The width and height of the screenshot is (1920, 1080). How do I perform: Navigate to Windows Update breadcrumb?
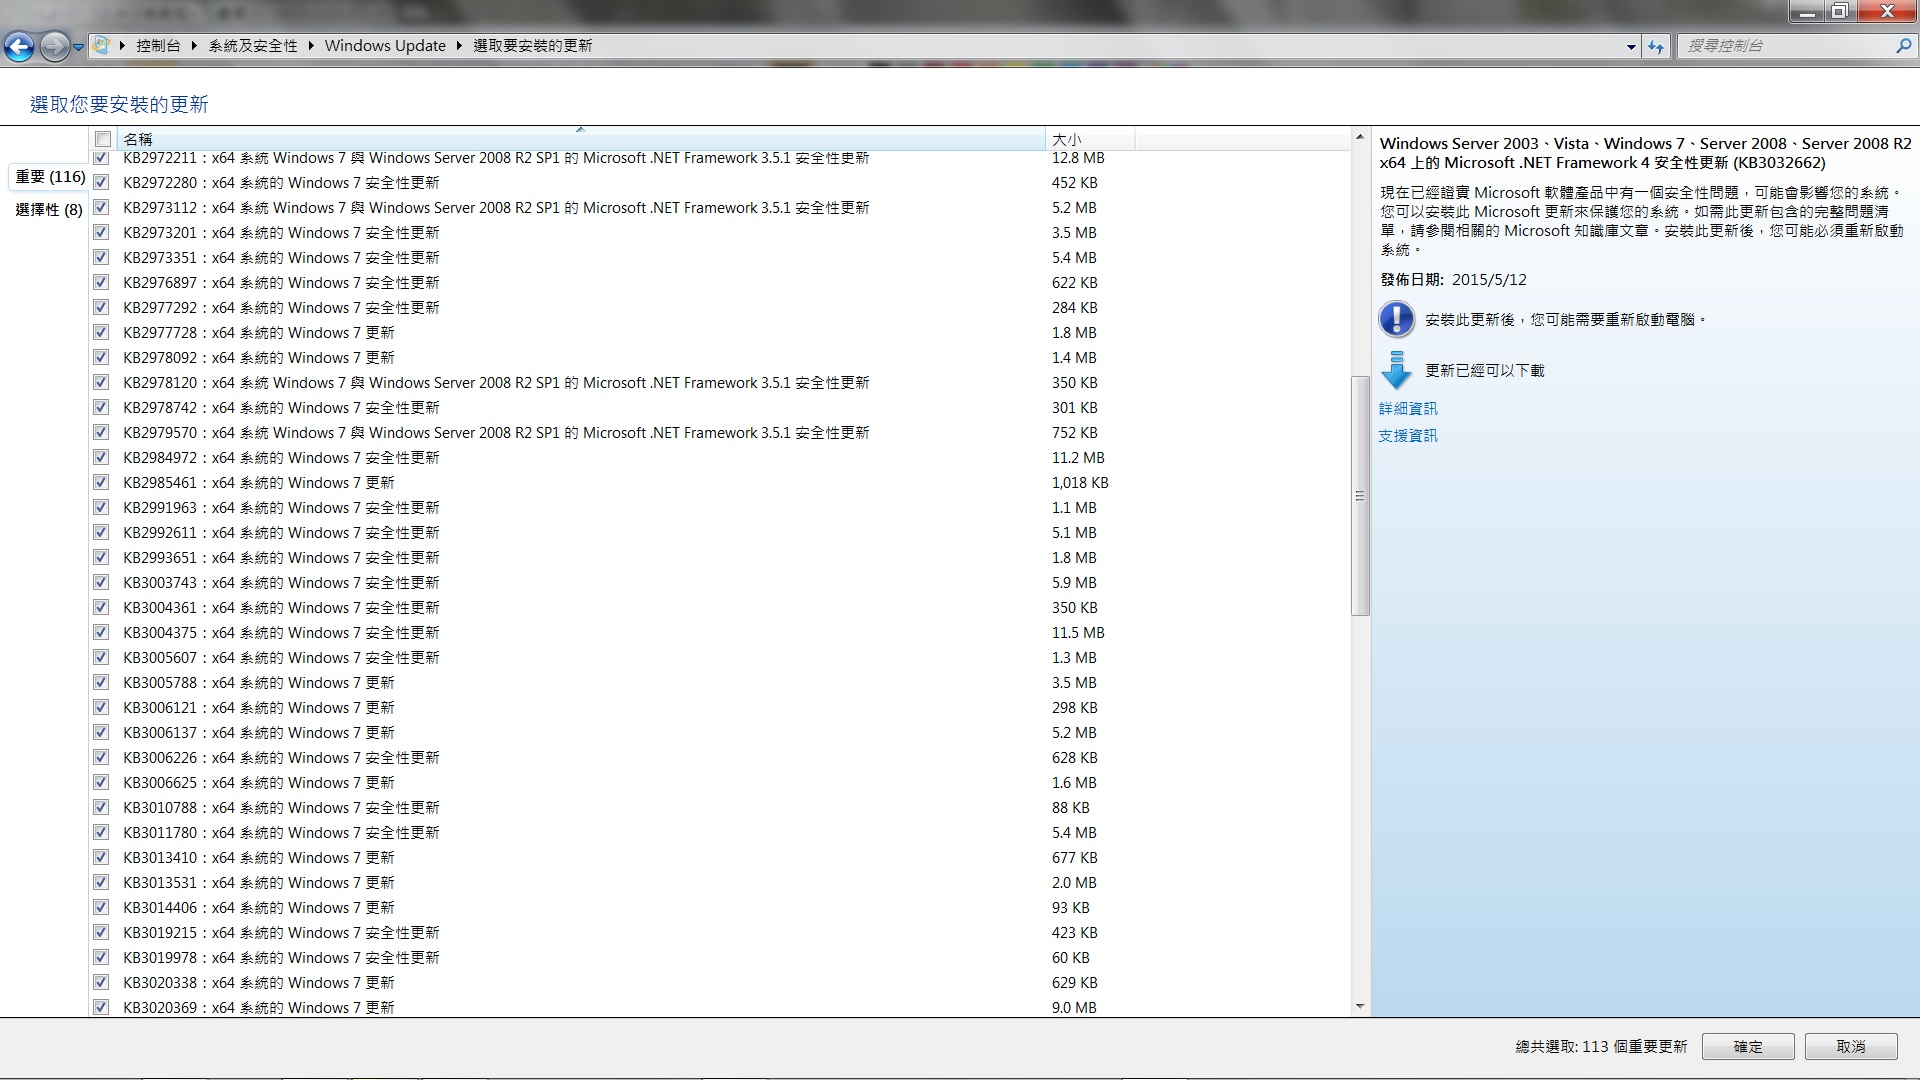(x=385, y=46)
